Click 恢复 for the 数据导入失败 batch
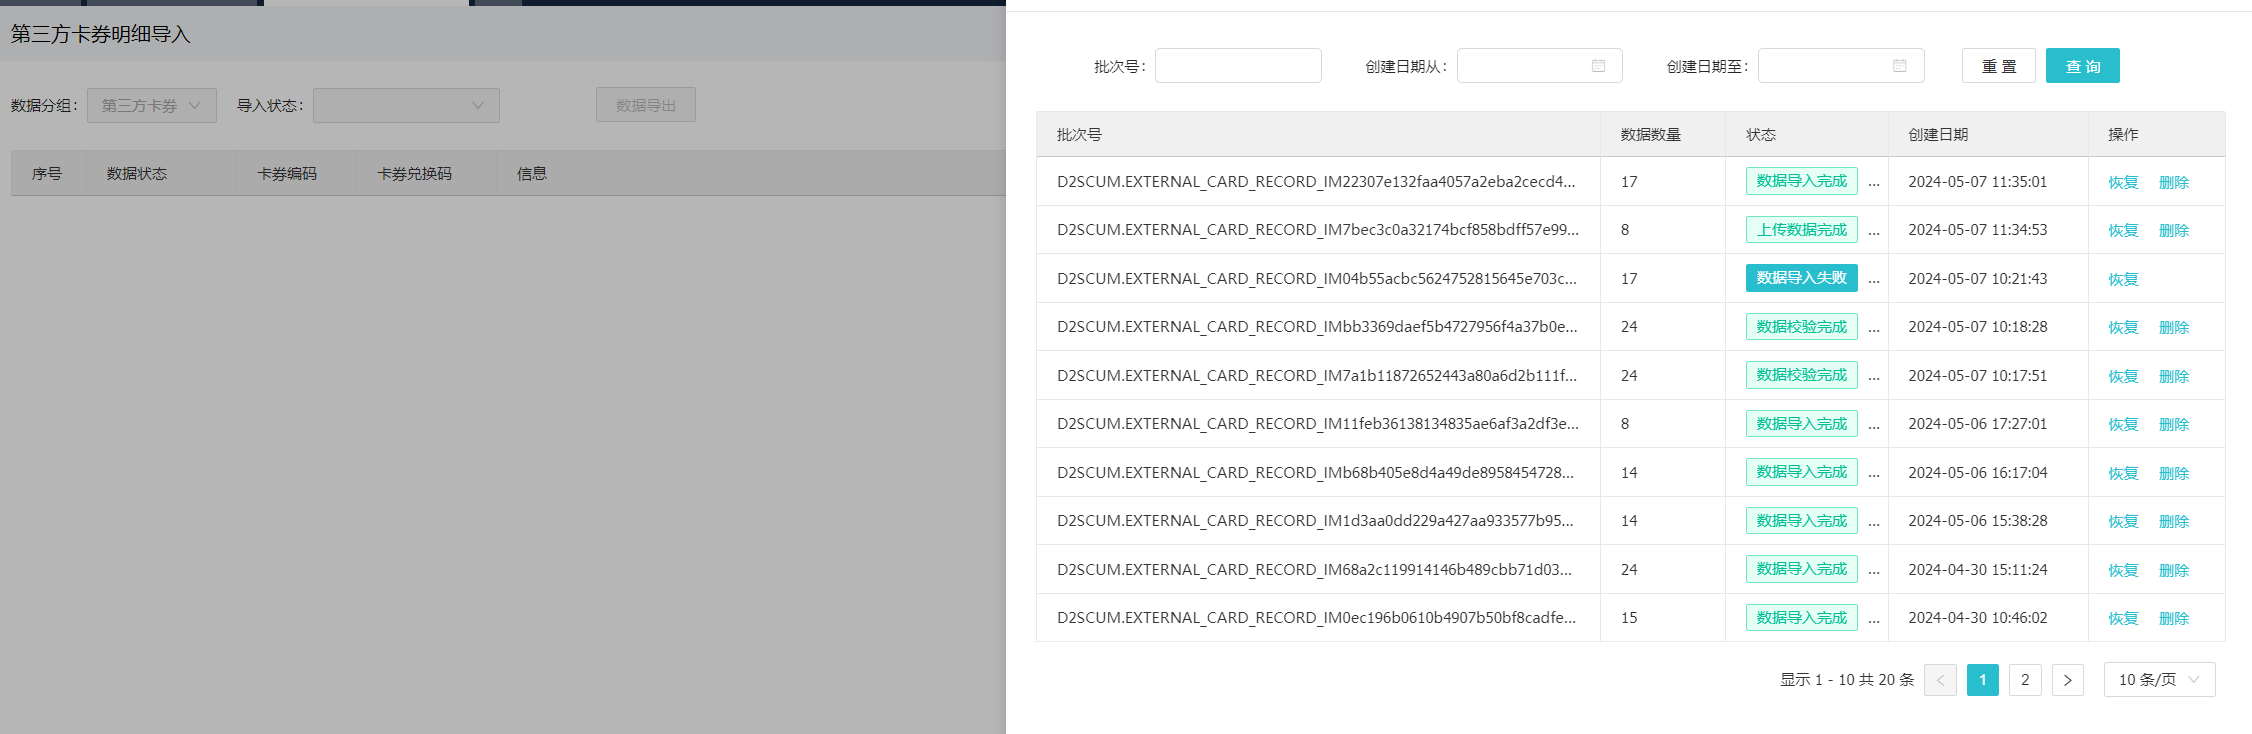This screenshot has height=734, width=2252. (x=2123, y=279)
